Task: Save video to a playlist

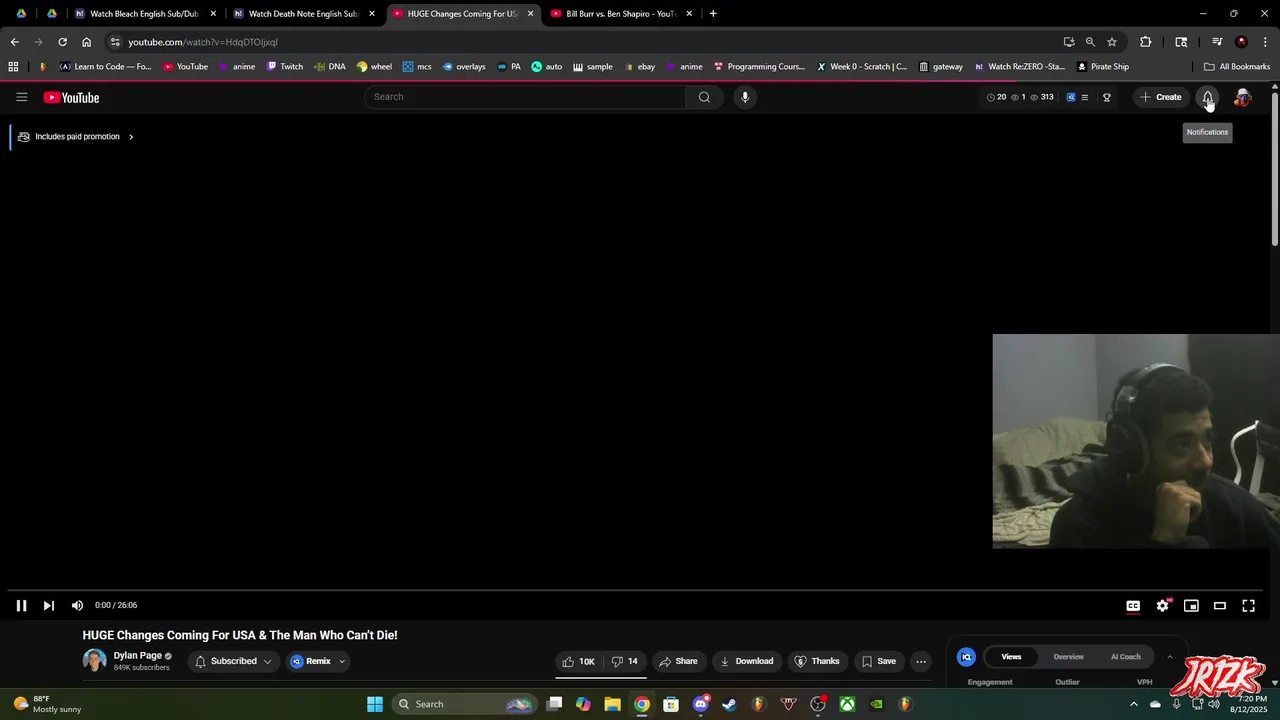Action: tap(878, 661)
